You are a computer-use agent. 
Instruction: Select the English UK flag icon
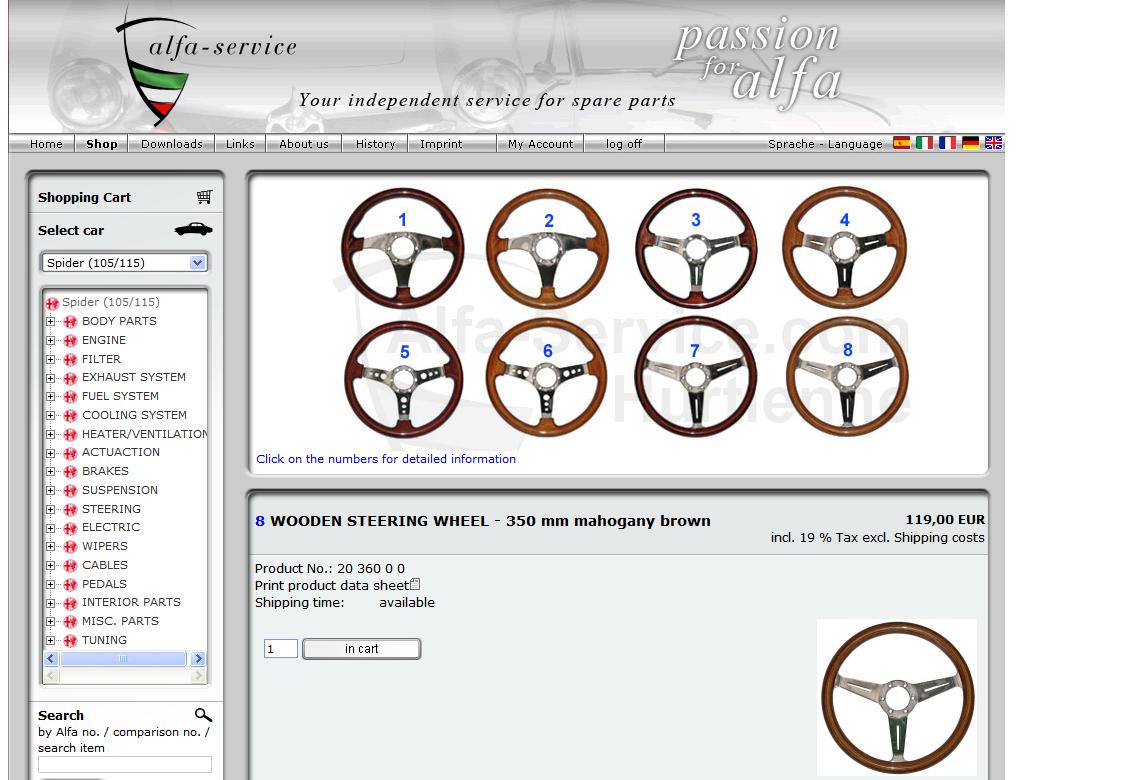click(993, 143)
